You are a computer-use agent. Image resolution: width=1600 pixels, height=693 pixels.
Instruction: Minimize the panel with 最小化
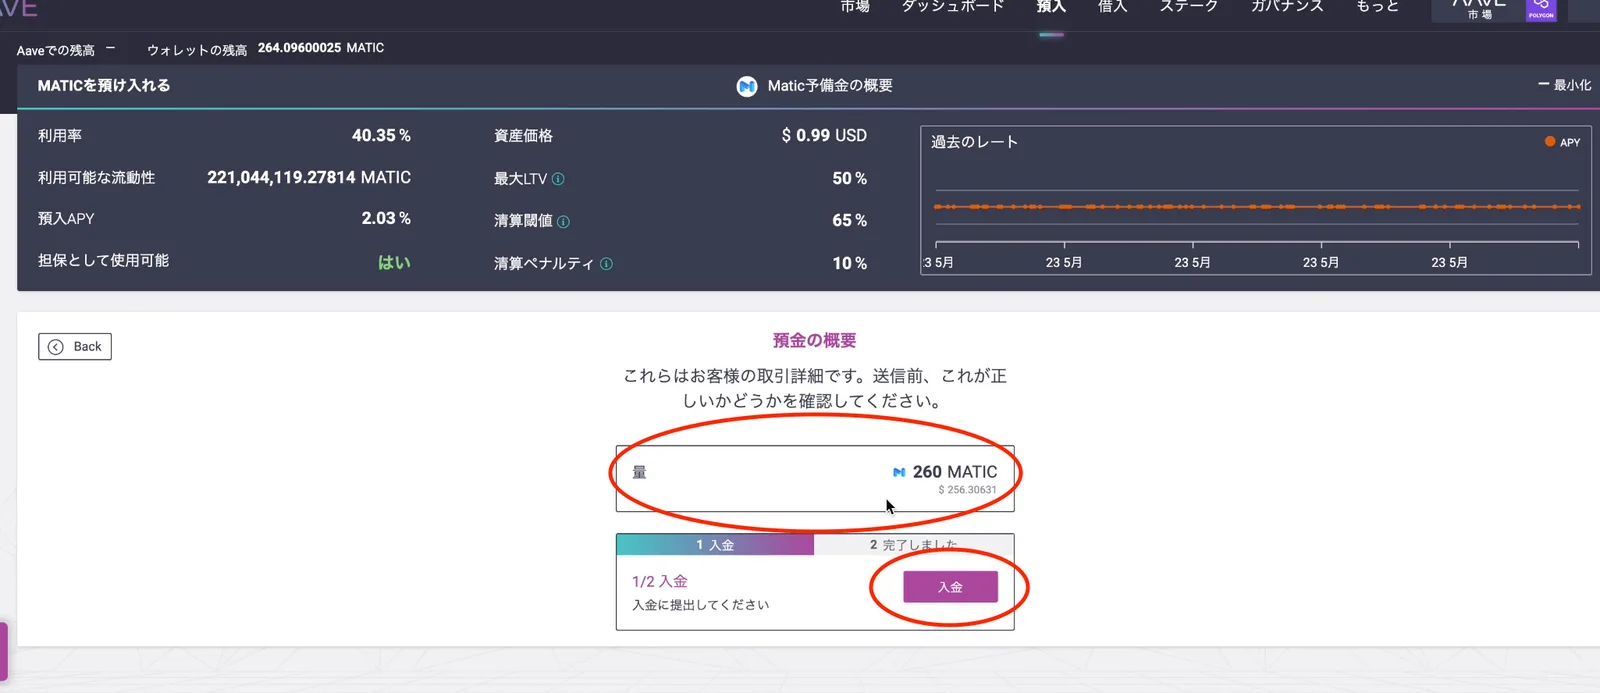click(x=1564, y=85)
